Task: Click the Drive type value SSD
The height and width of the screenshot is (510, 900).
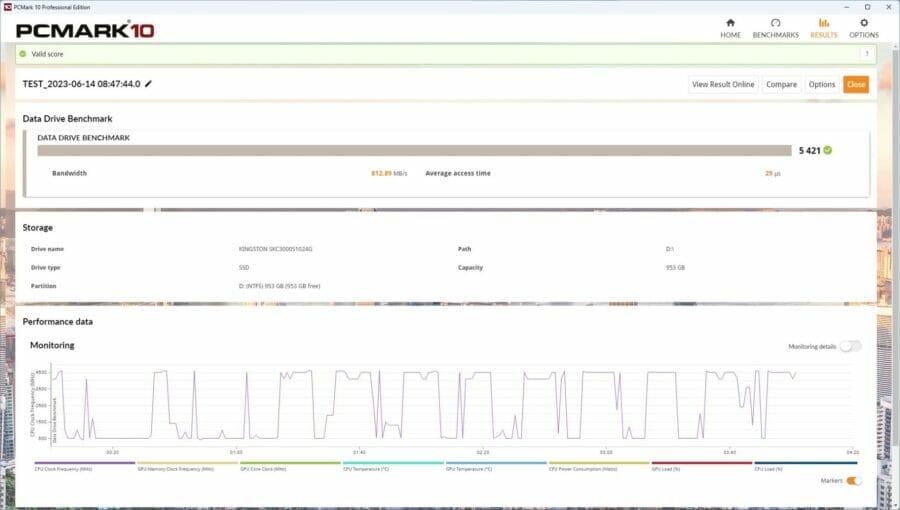Action: (x=244, y=267)
